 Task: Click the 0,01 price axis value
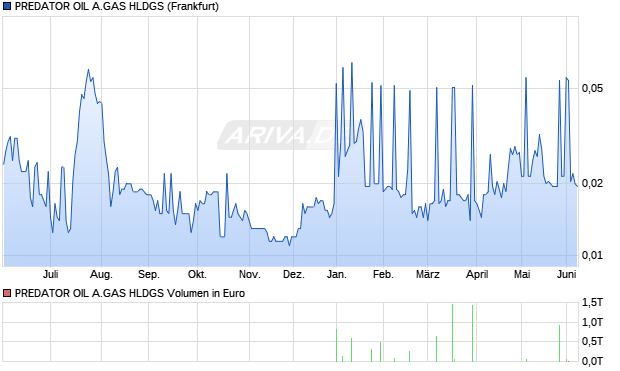click(592, 256)
